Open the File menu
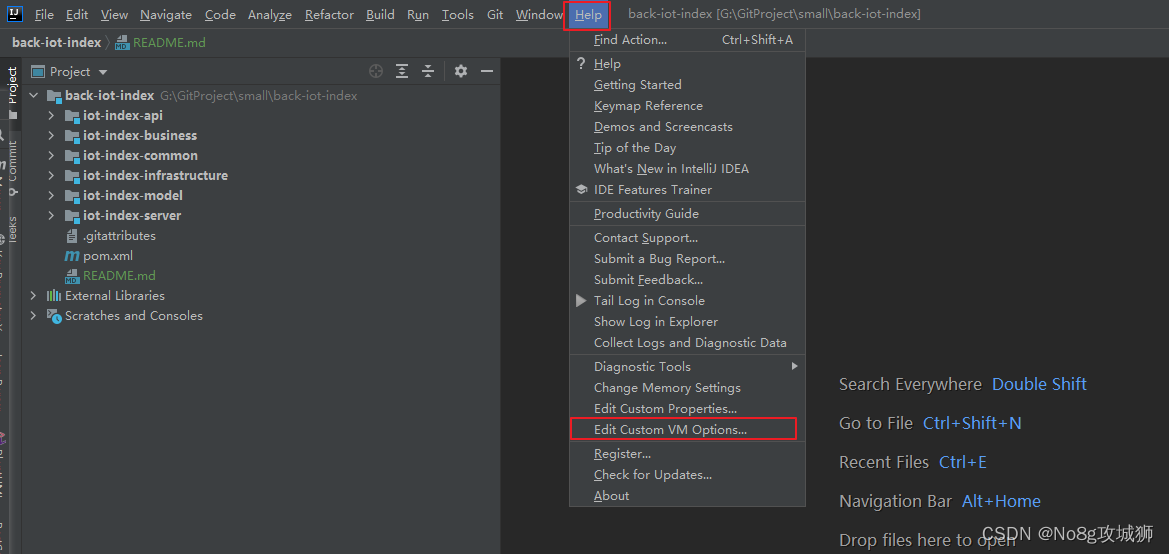The width and height of the screenshot is (1169, 554). (x=44, y=15)
